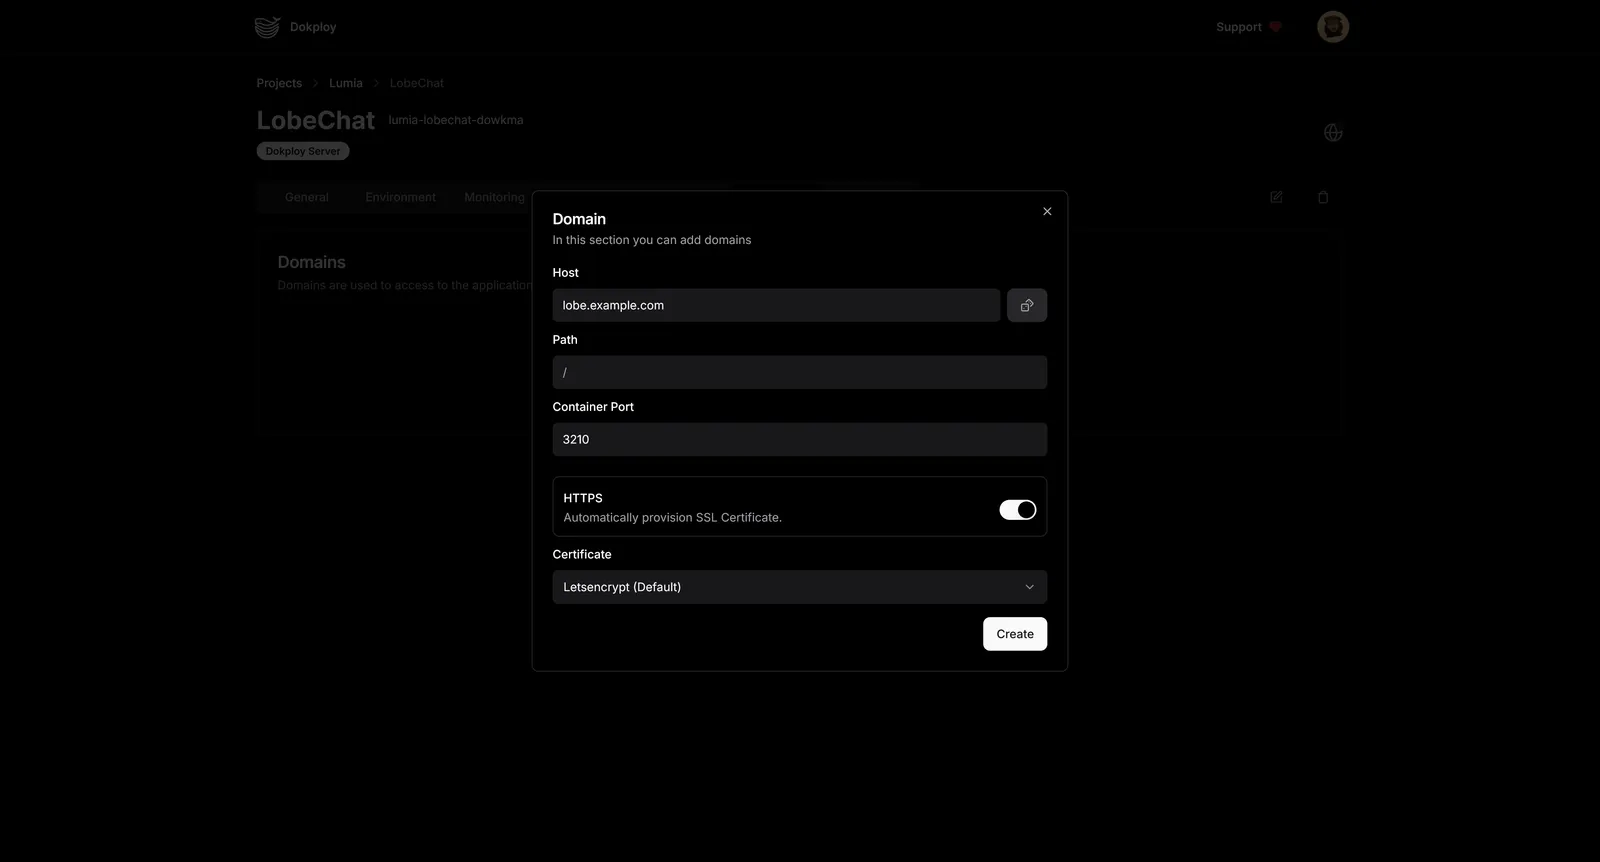This screenshot has height=862, width=1600.
Task: Focus the Host input with lobe.example.com
Action: point(775,306)
